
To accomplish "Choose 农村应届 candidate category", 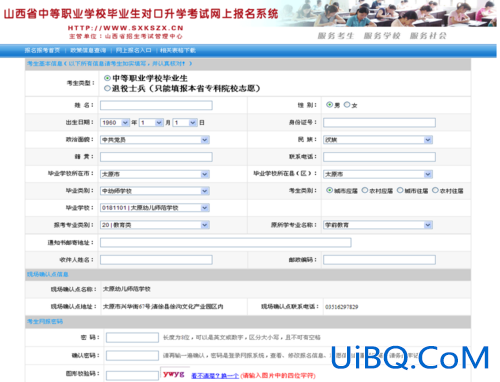I will (x=365, y=190).
